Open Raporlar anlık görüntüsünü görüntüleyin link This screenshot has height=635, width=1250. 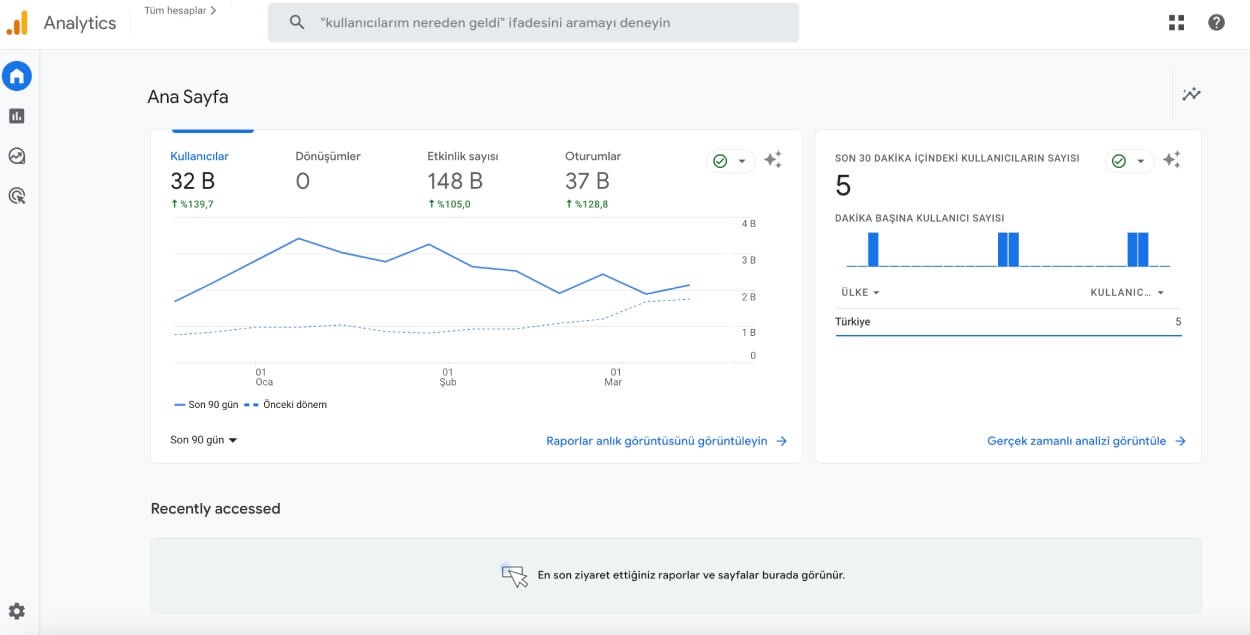pos(666,441)
